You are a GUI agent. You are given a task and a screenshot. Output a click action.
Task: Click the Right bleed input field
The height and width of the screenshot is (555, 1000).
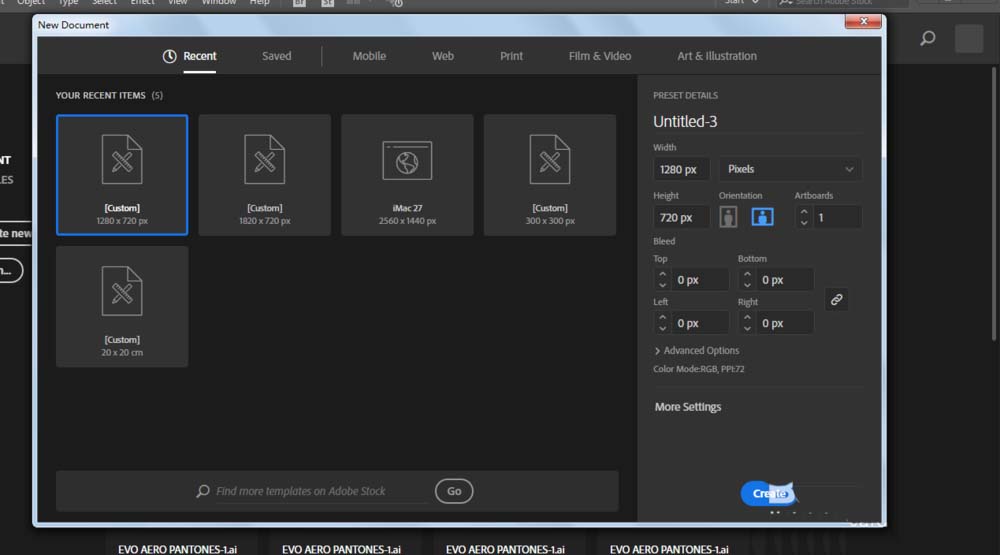[x=784, y=323]
